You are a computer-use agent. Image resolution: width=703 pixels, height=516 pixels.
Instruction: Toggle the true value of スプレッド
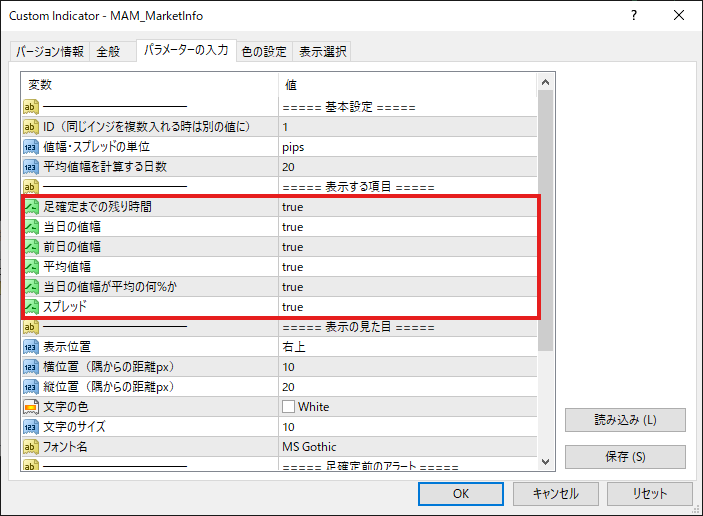point(408,307)
